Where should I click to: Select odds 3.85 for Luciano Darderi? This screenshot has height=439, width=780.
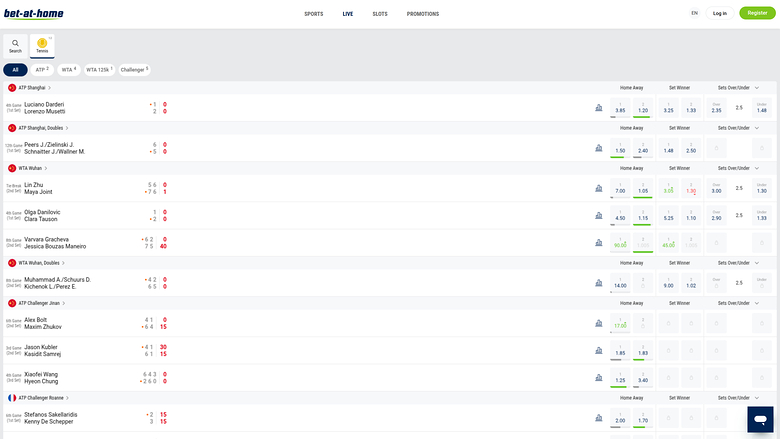pyautogui.click(x=620, y=108)
